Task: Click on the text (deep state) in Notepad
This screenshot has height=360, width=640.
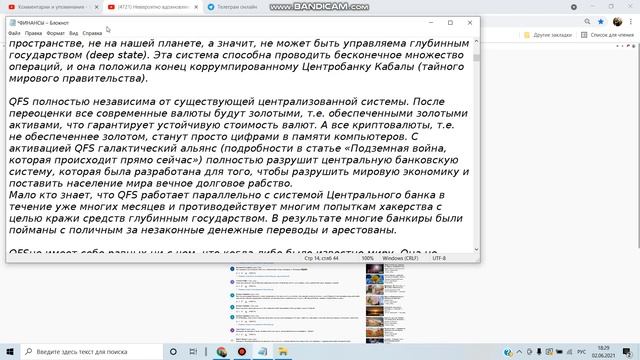Action: point(116,55)
